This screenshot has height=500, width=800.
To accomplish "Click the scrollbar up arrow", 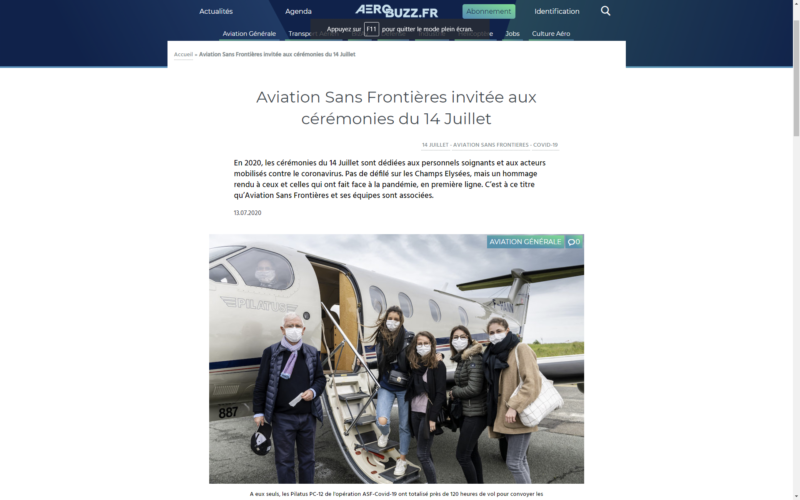I will [x=796, y=3].
